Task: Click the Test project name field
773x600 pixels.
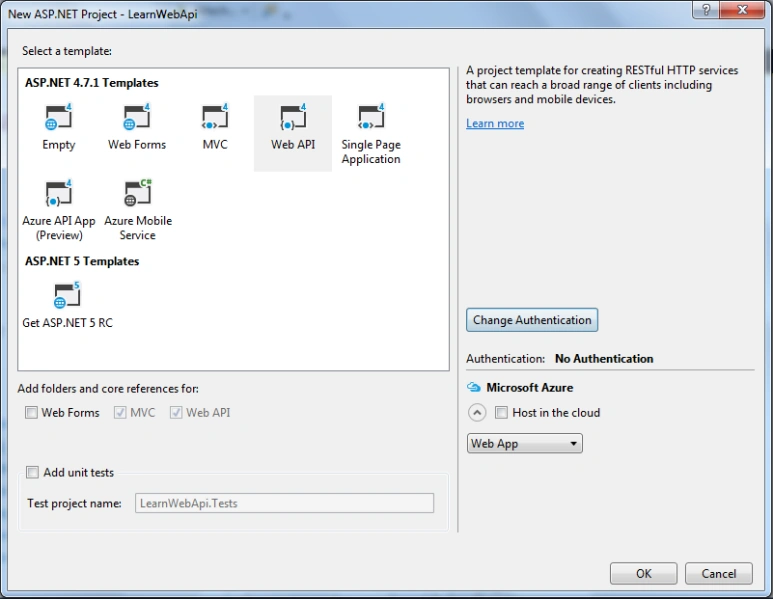Action: (284, 503)
